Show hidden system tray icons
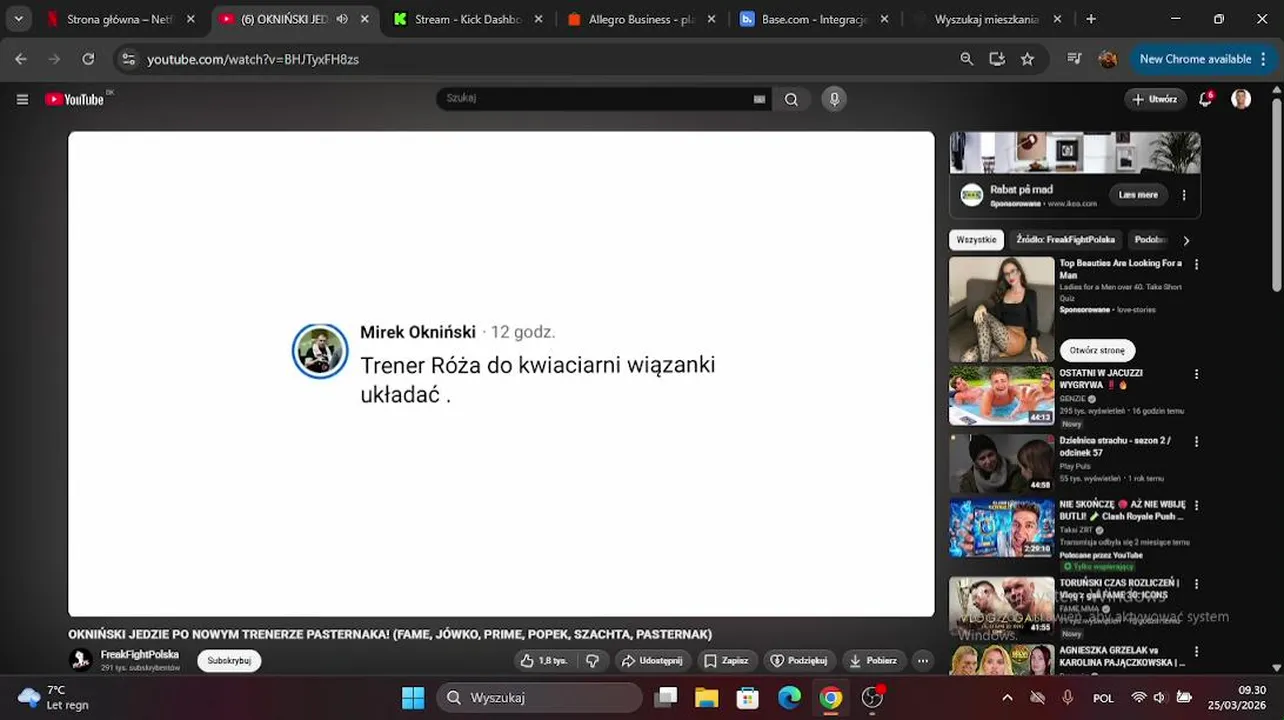Image resolution: width=1284 pixels, height=720 pixels. [x=1007, y=698]
